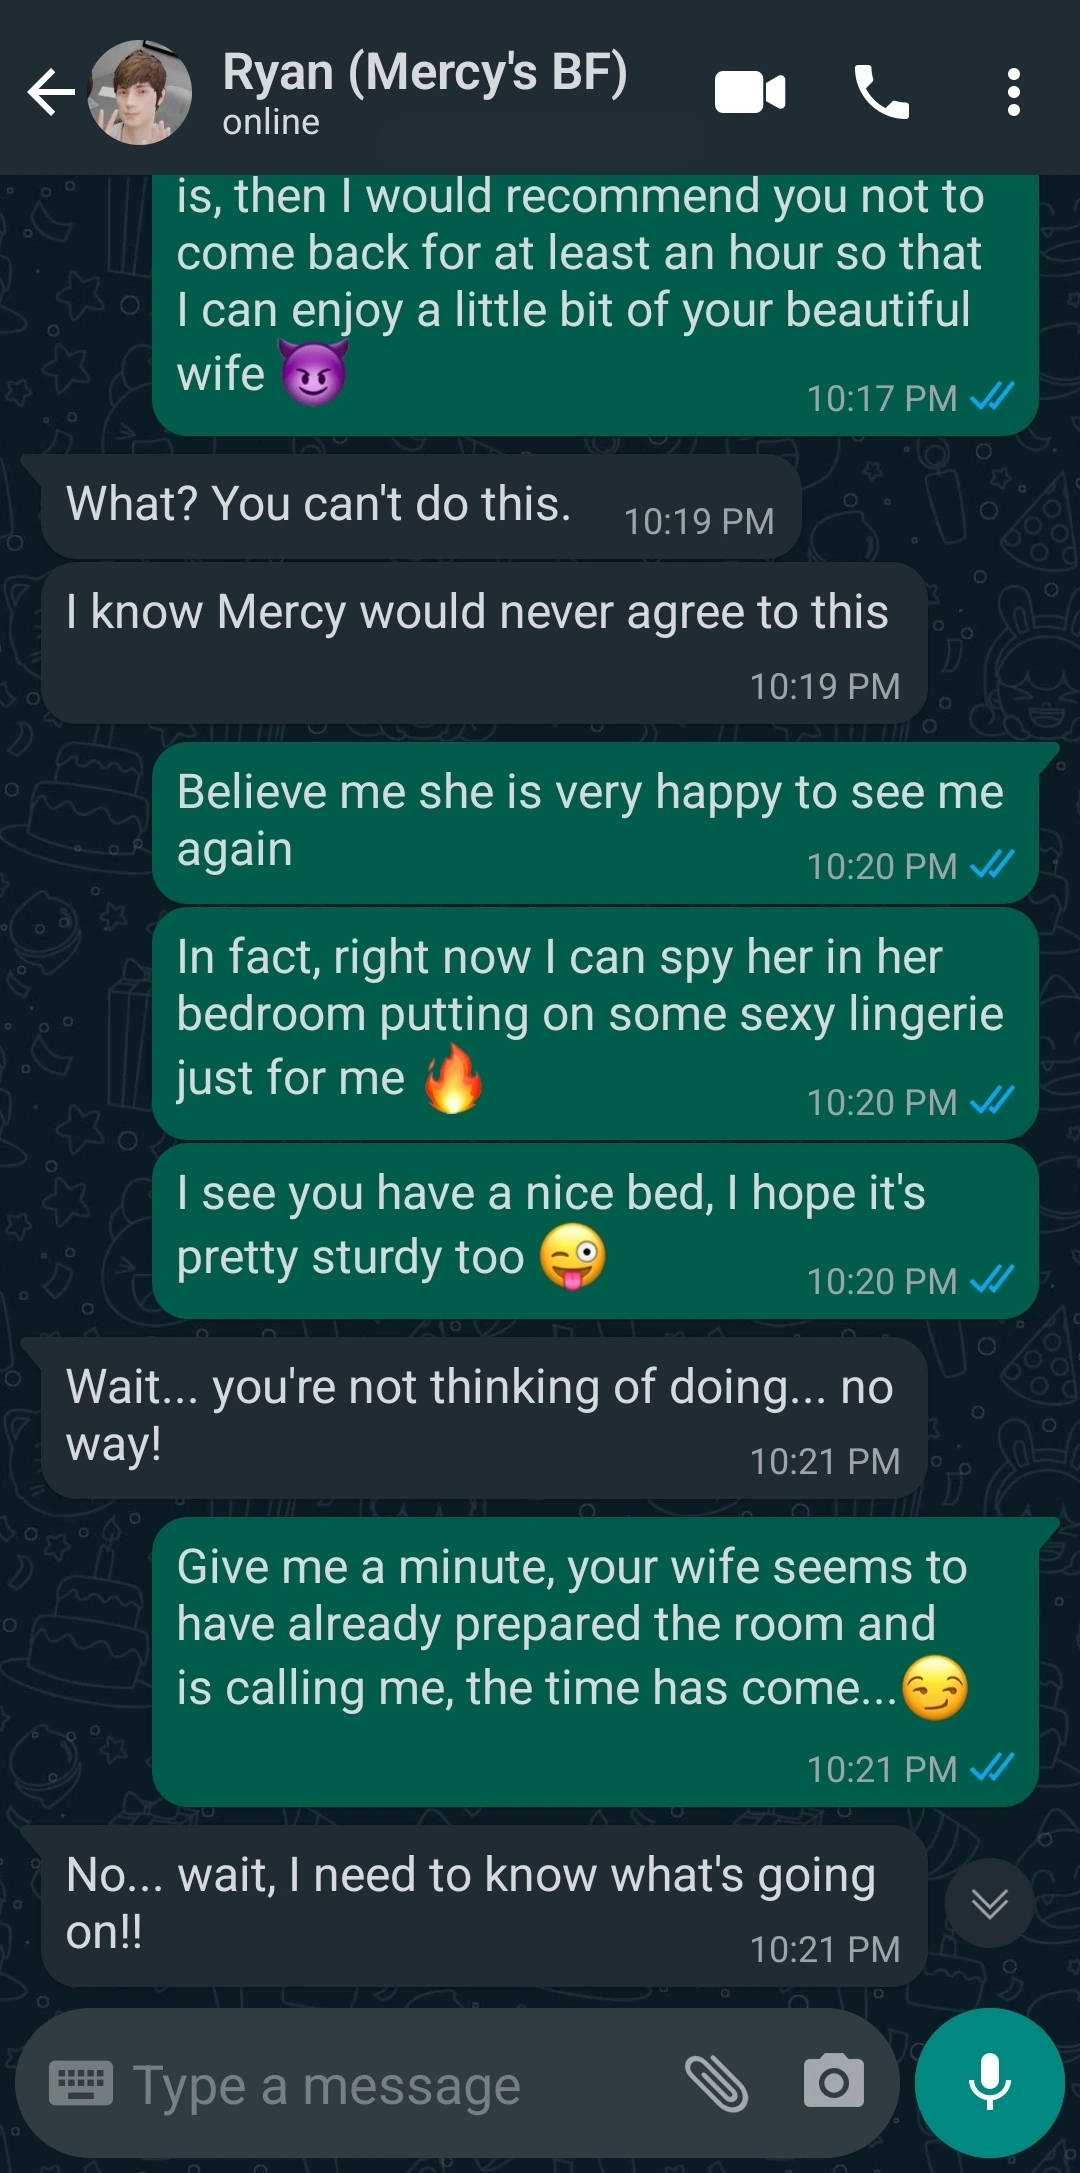Screen dimensions: 1080x2173
Task: Select the 'No... wait, I need to know' message
Action: [x=484, y=1906]
